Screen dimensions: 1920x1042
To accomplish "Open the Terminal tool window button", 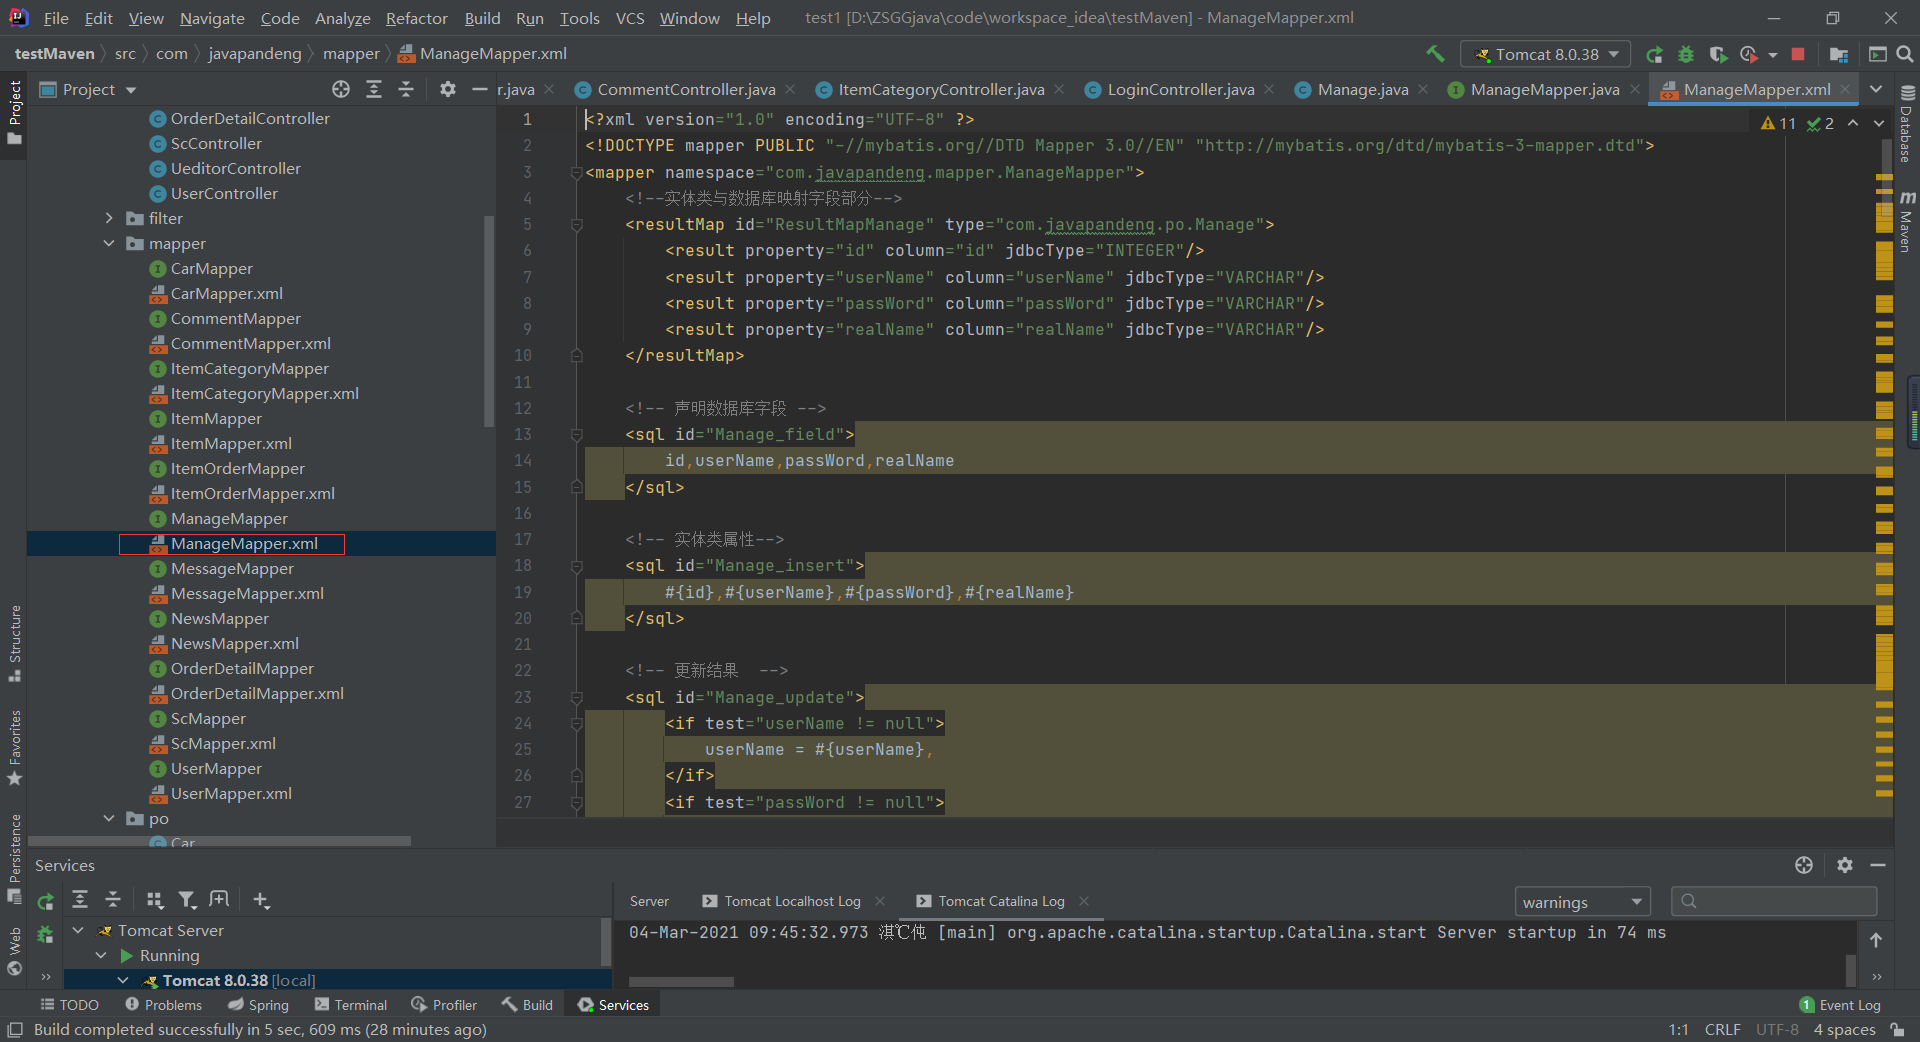I will coord(351,1005).
